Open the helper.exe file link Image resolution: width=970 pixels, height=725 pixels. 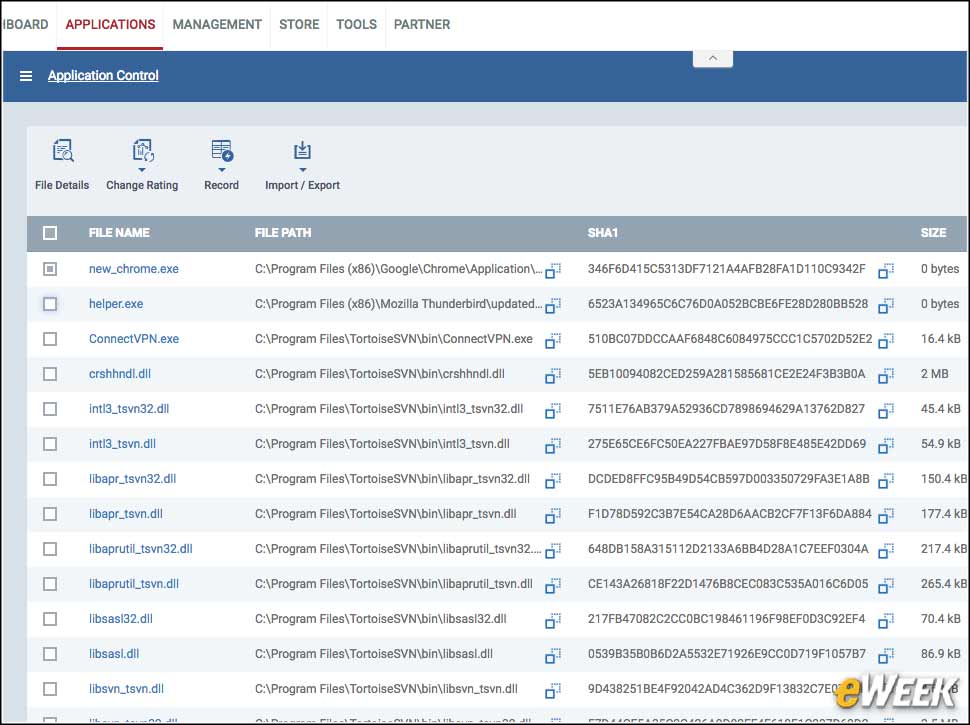pos(116,304)
